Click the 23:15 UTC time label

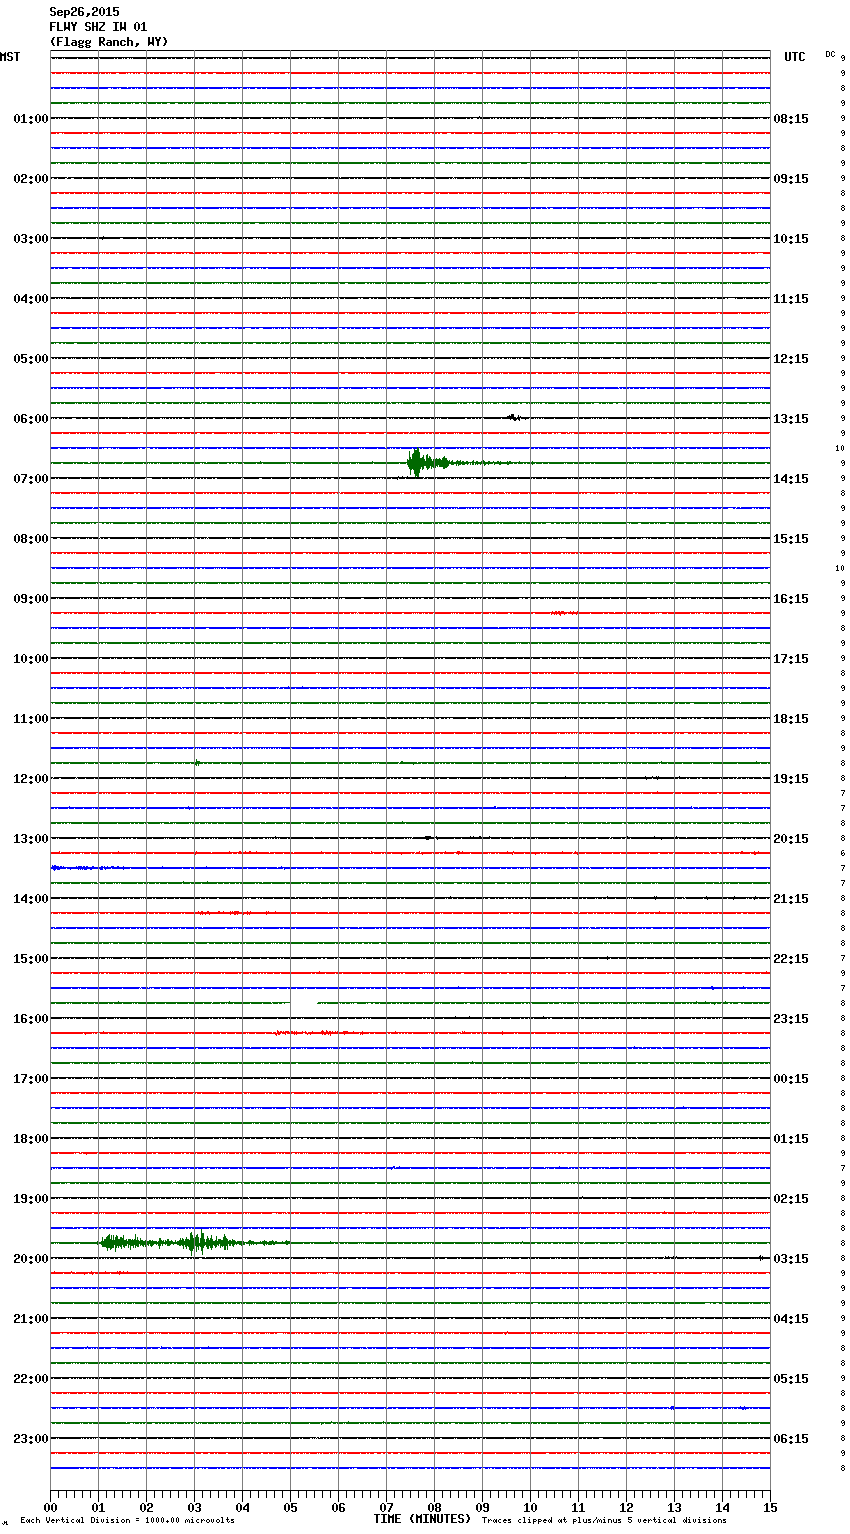pyautogui.click(x=791, y=1019)
